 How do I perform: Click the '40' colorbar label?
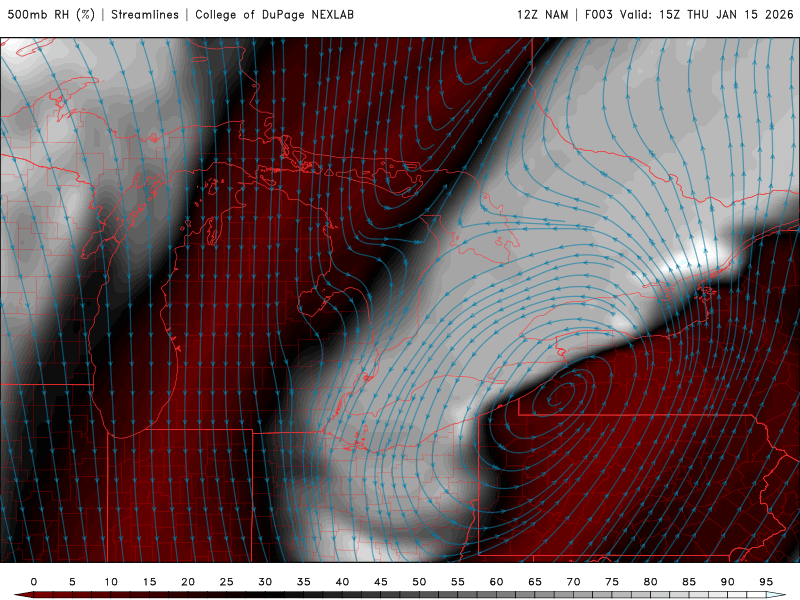342,582
